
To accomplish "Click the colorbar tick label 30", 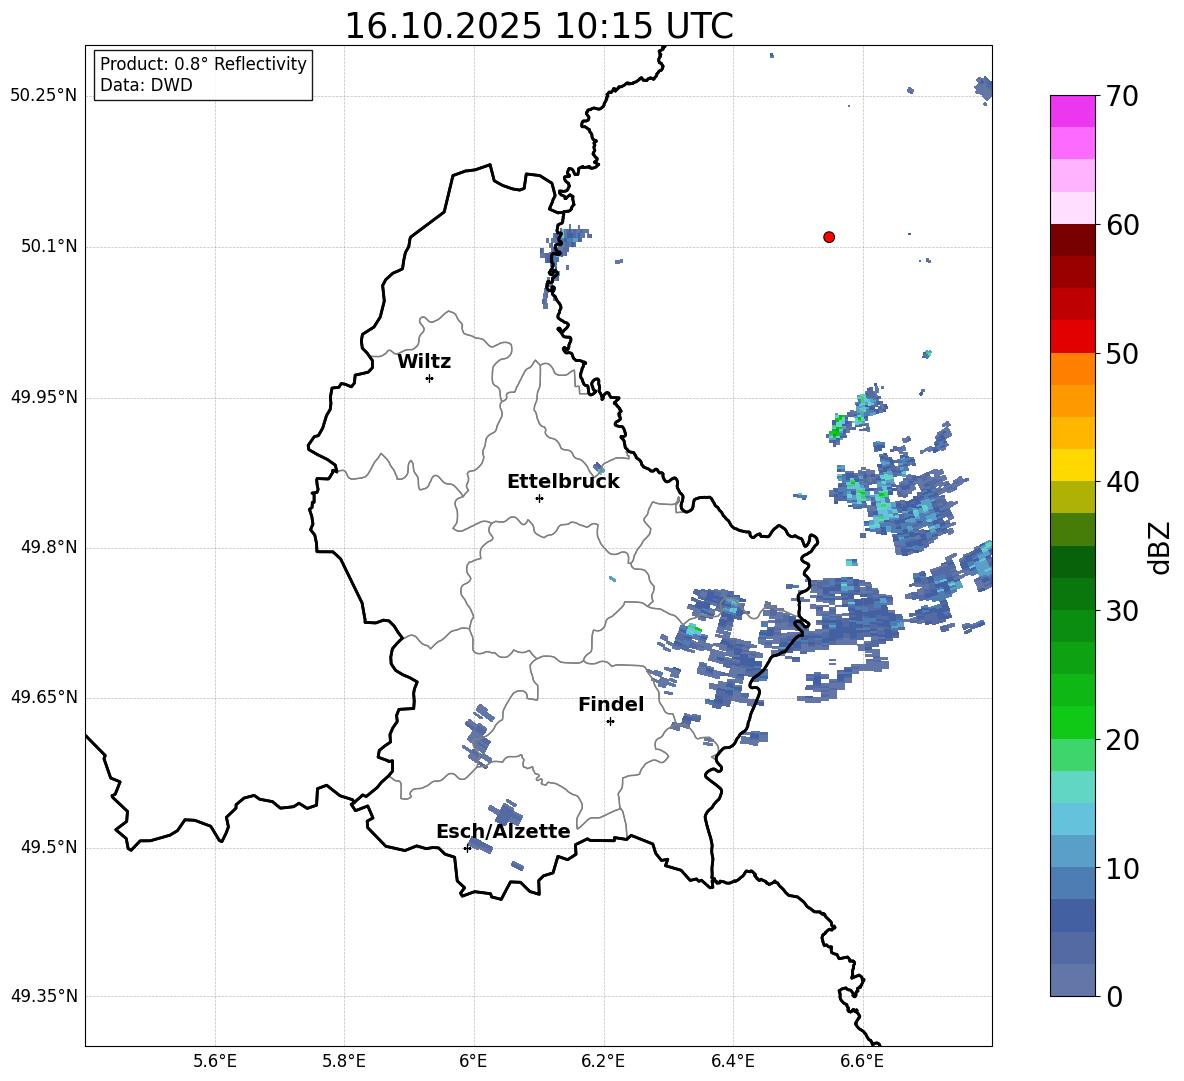I will click(1122, 611).
